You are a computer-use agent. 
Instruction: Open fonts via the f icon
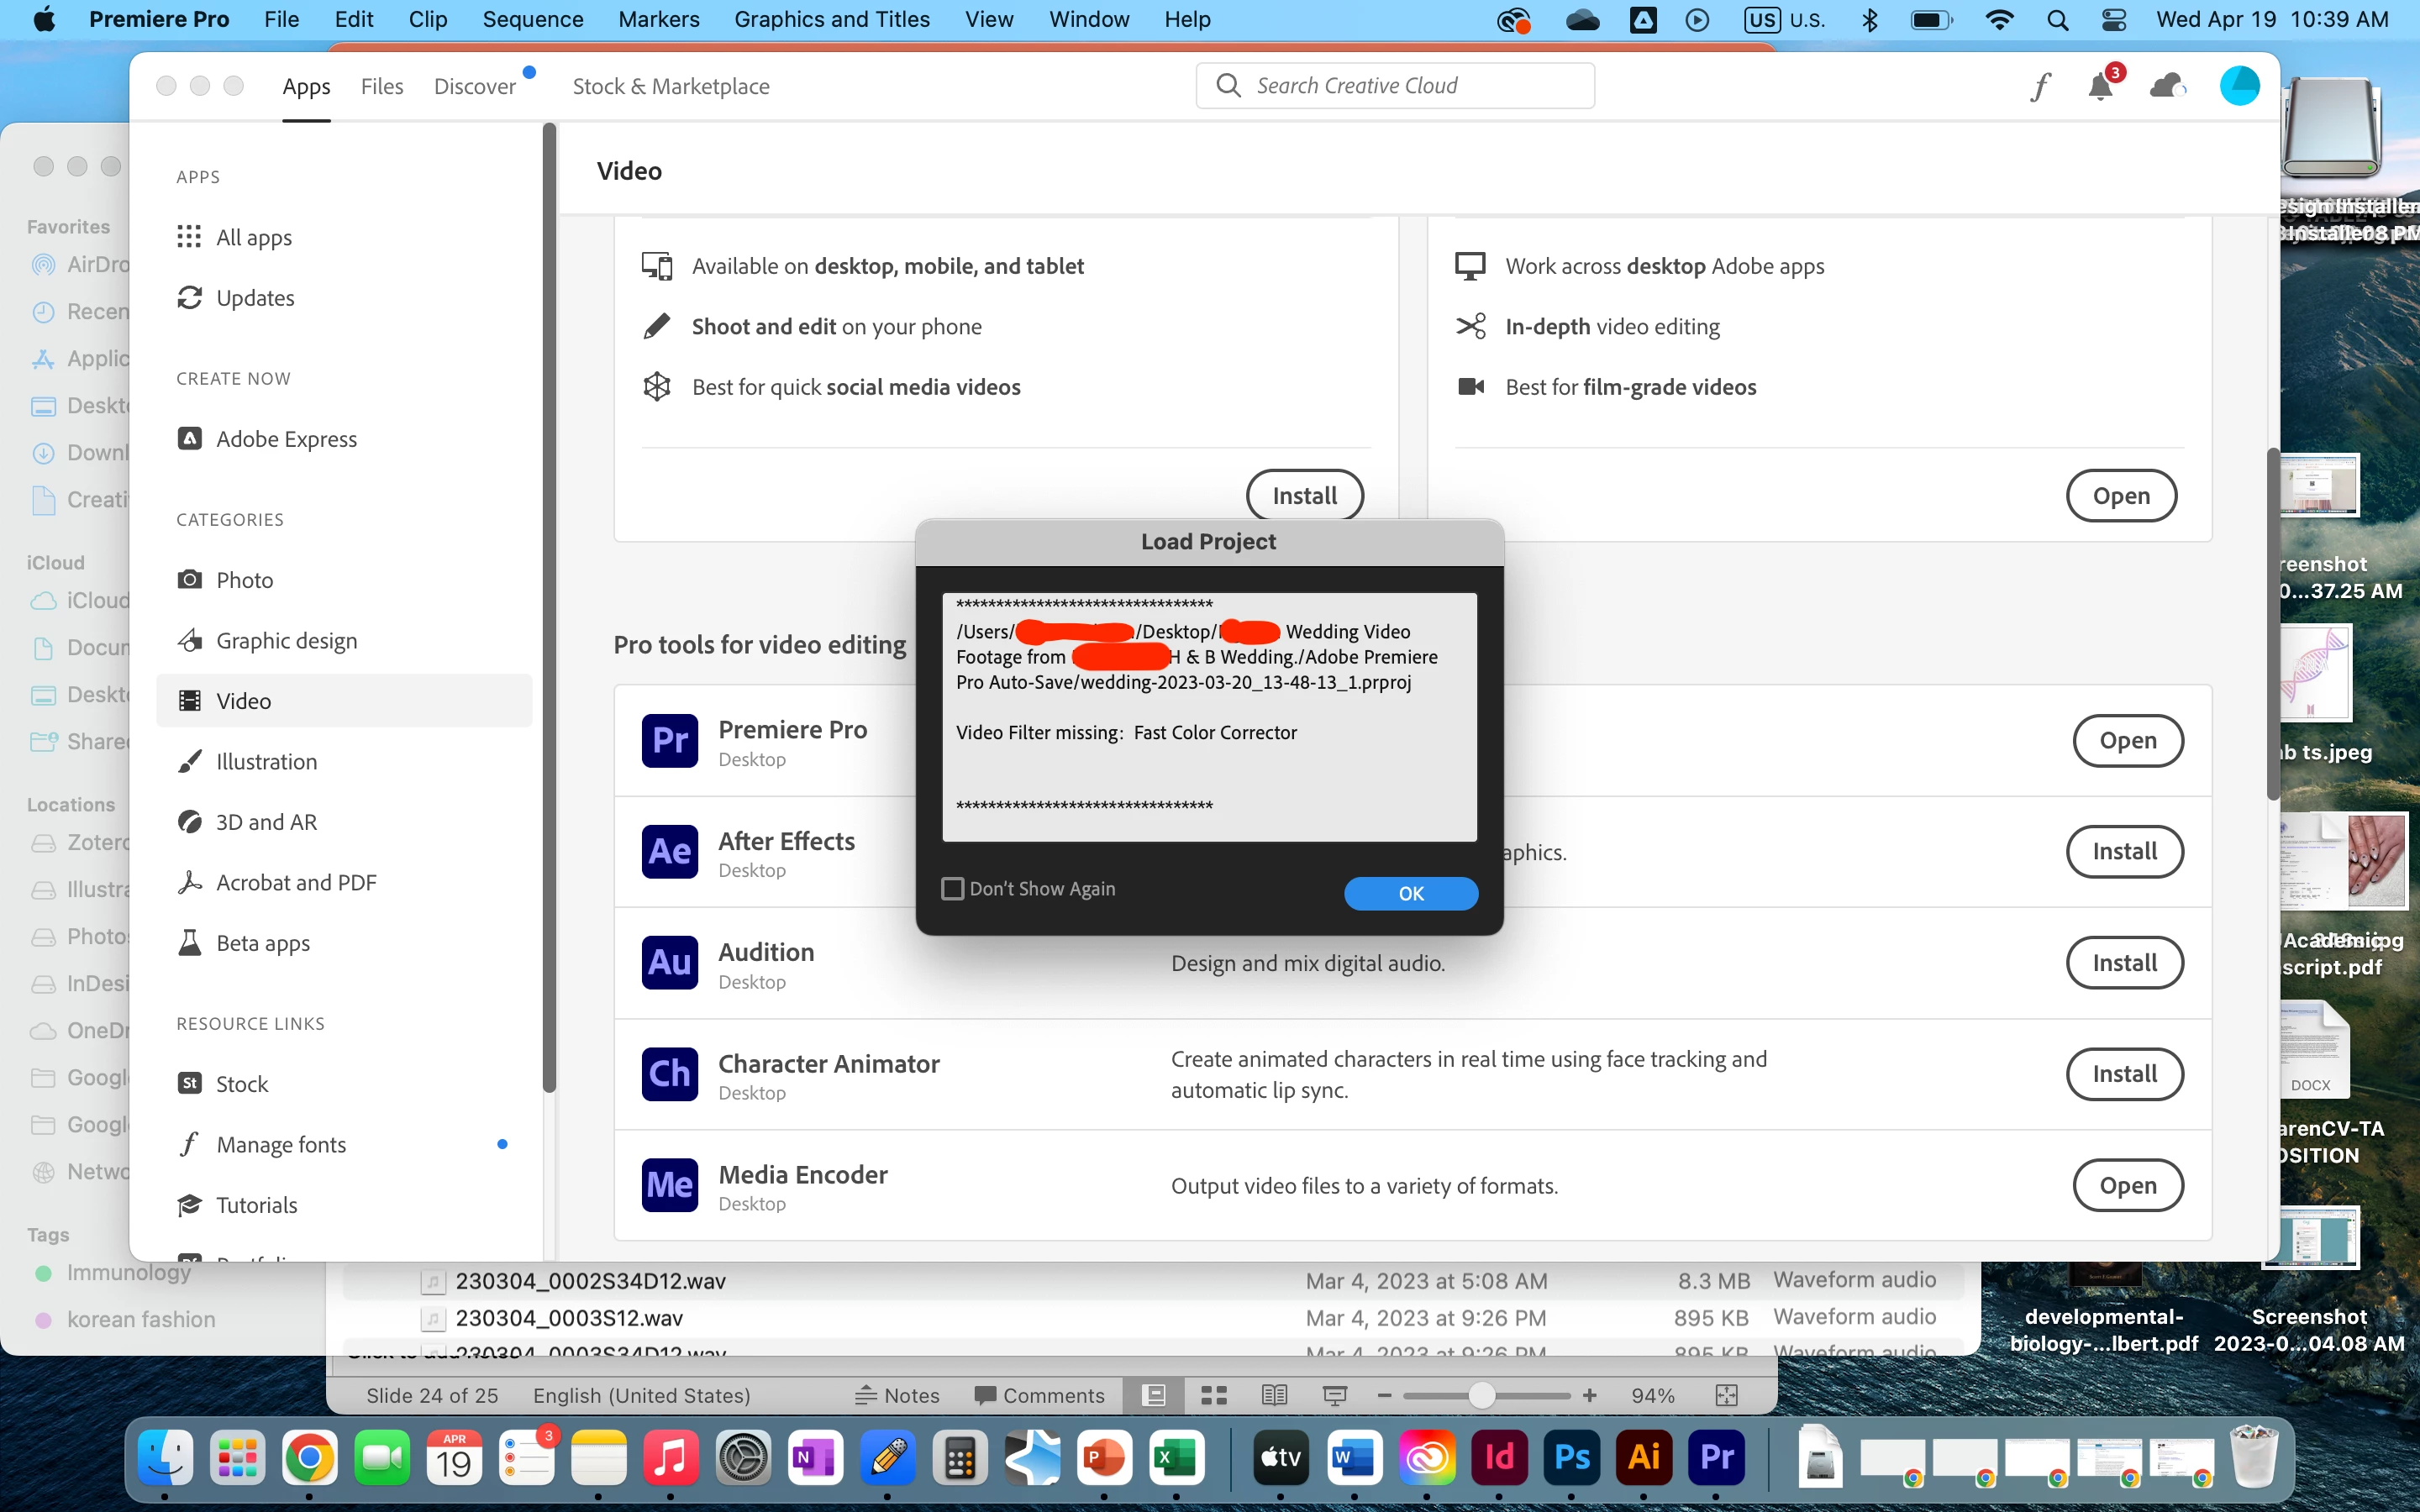(2040, 87)
